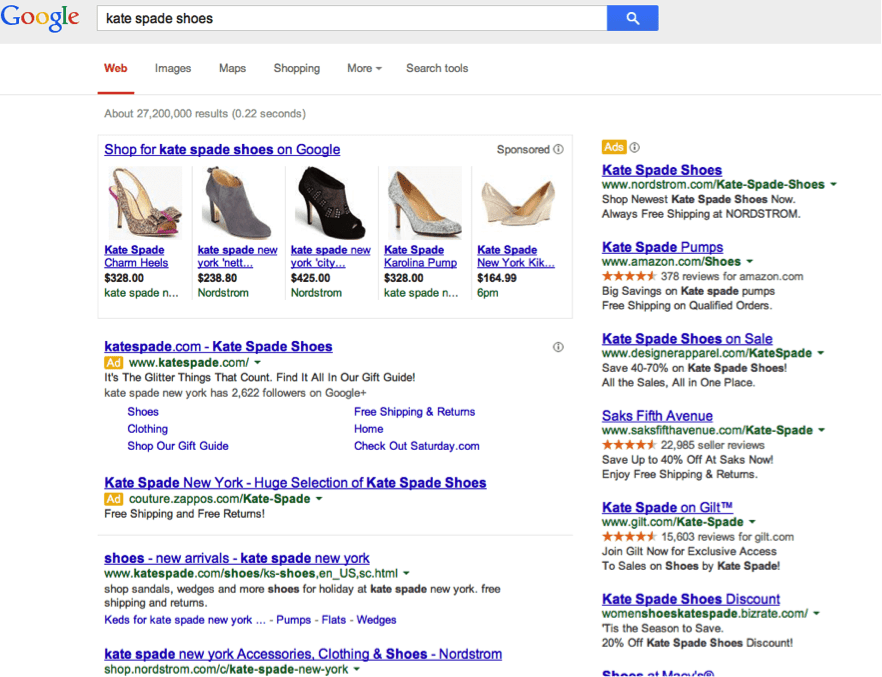The height and width of the screenshot is (677, 882).
Task: Click the info icon beside katespade.com ad
Action: click(x=558, y=347)
